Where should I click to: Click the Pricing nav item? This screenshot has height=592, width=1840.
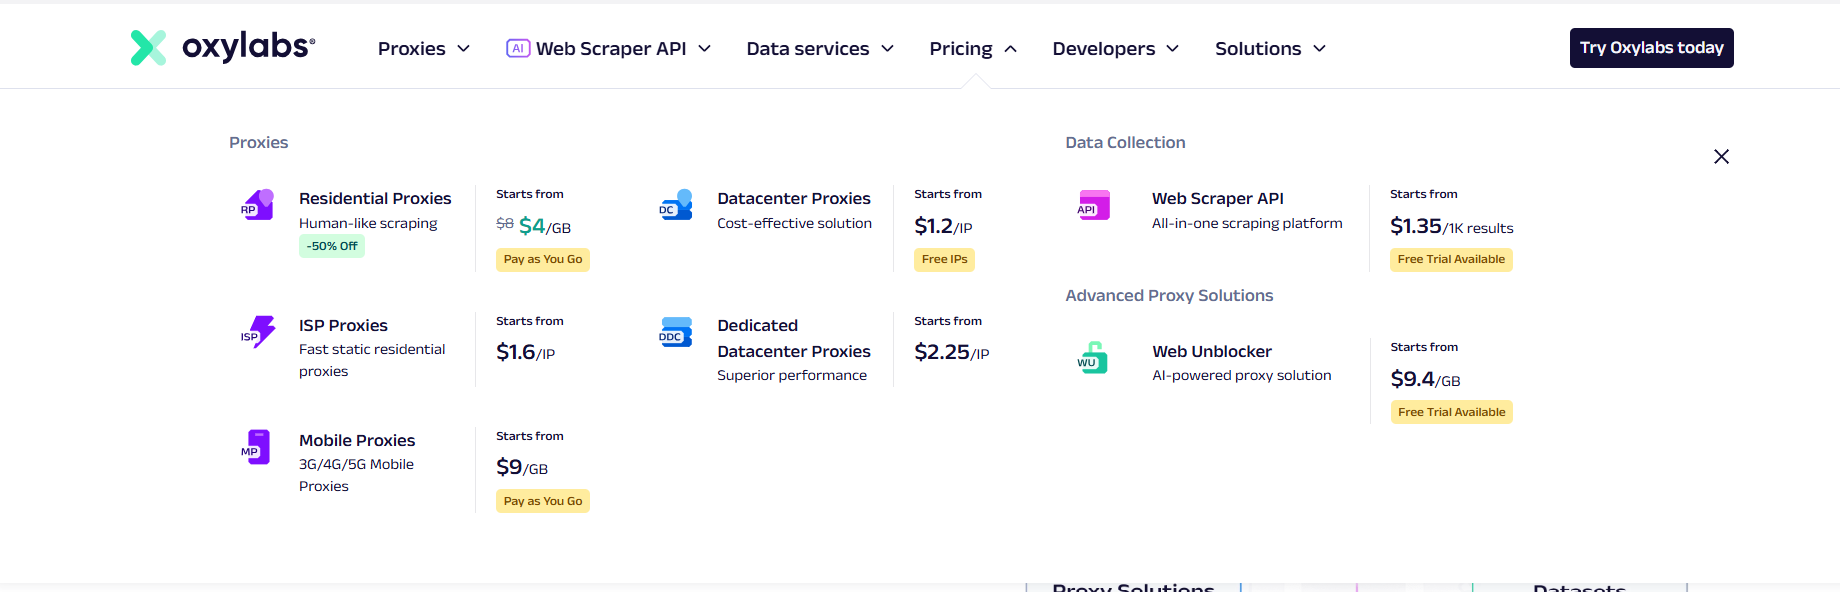tap(973, 48)
